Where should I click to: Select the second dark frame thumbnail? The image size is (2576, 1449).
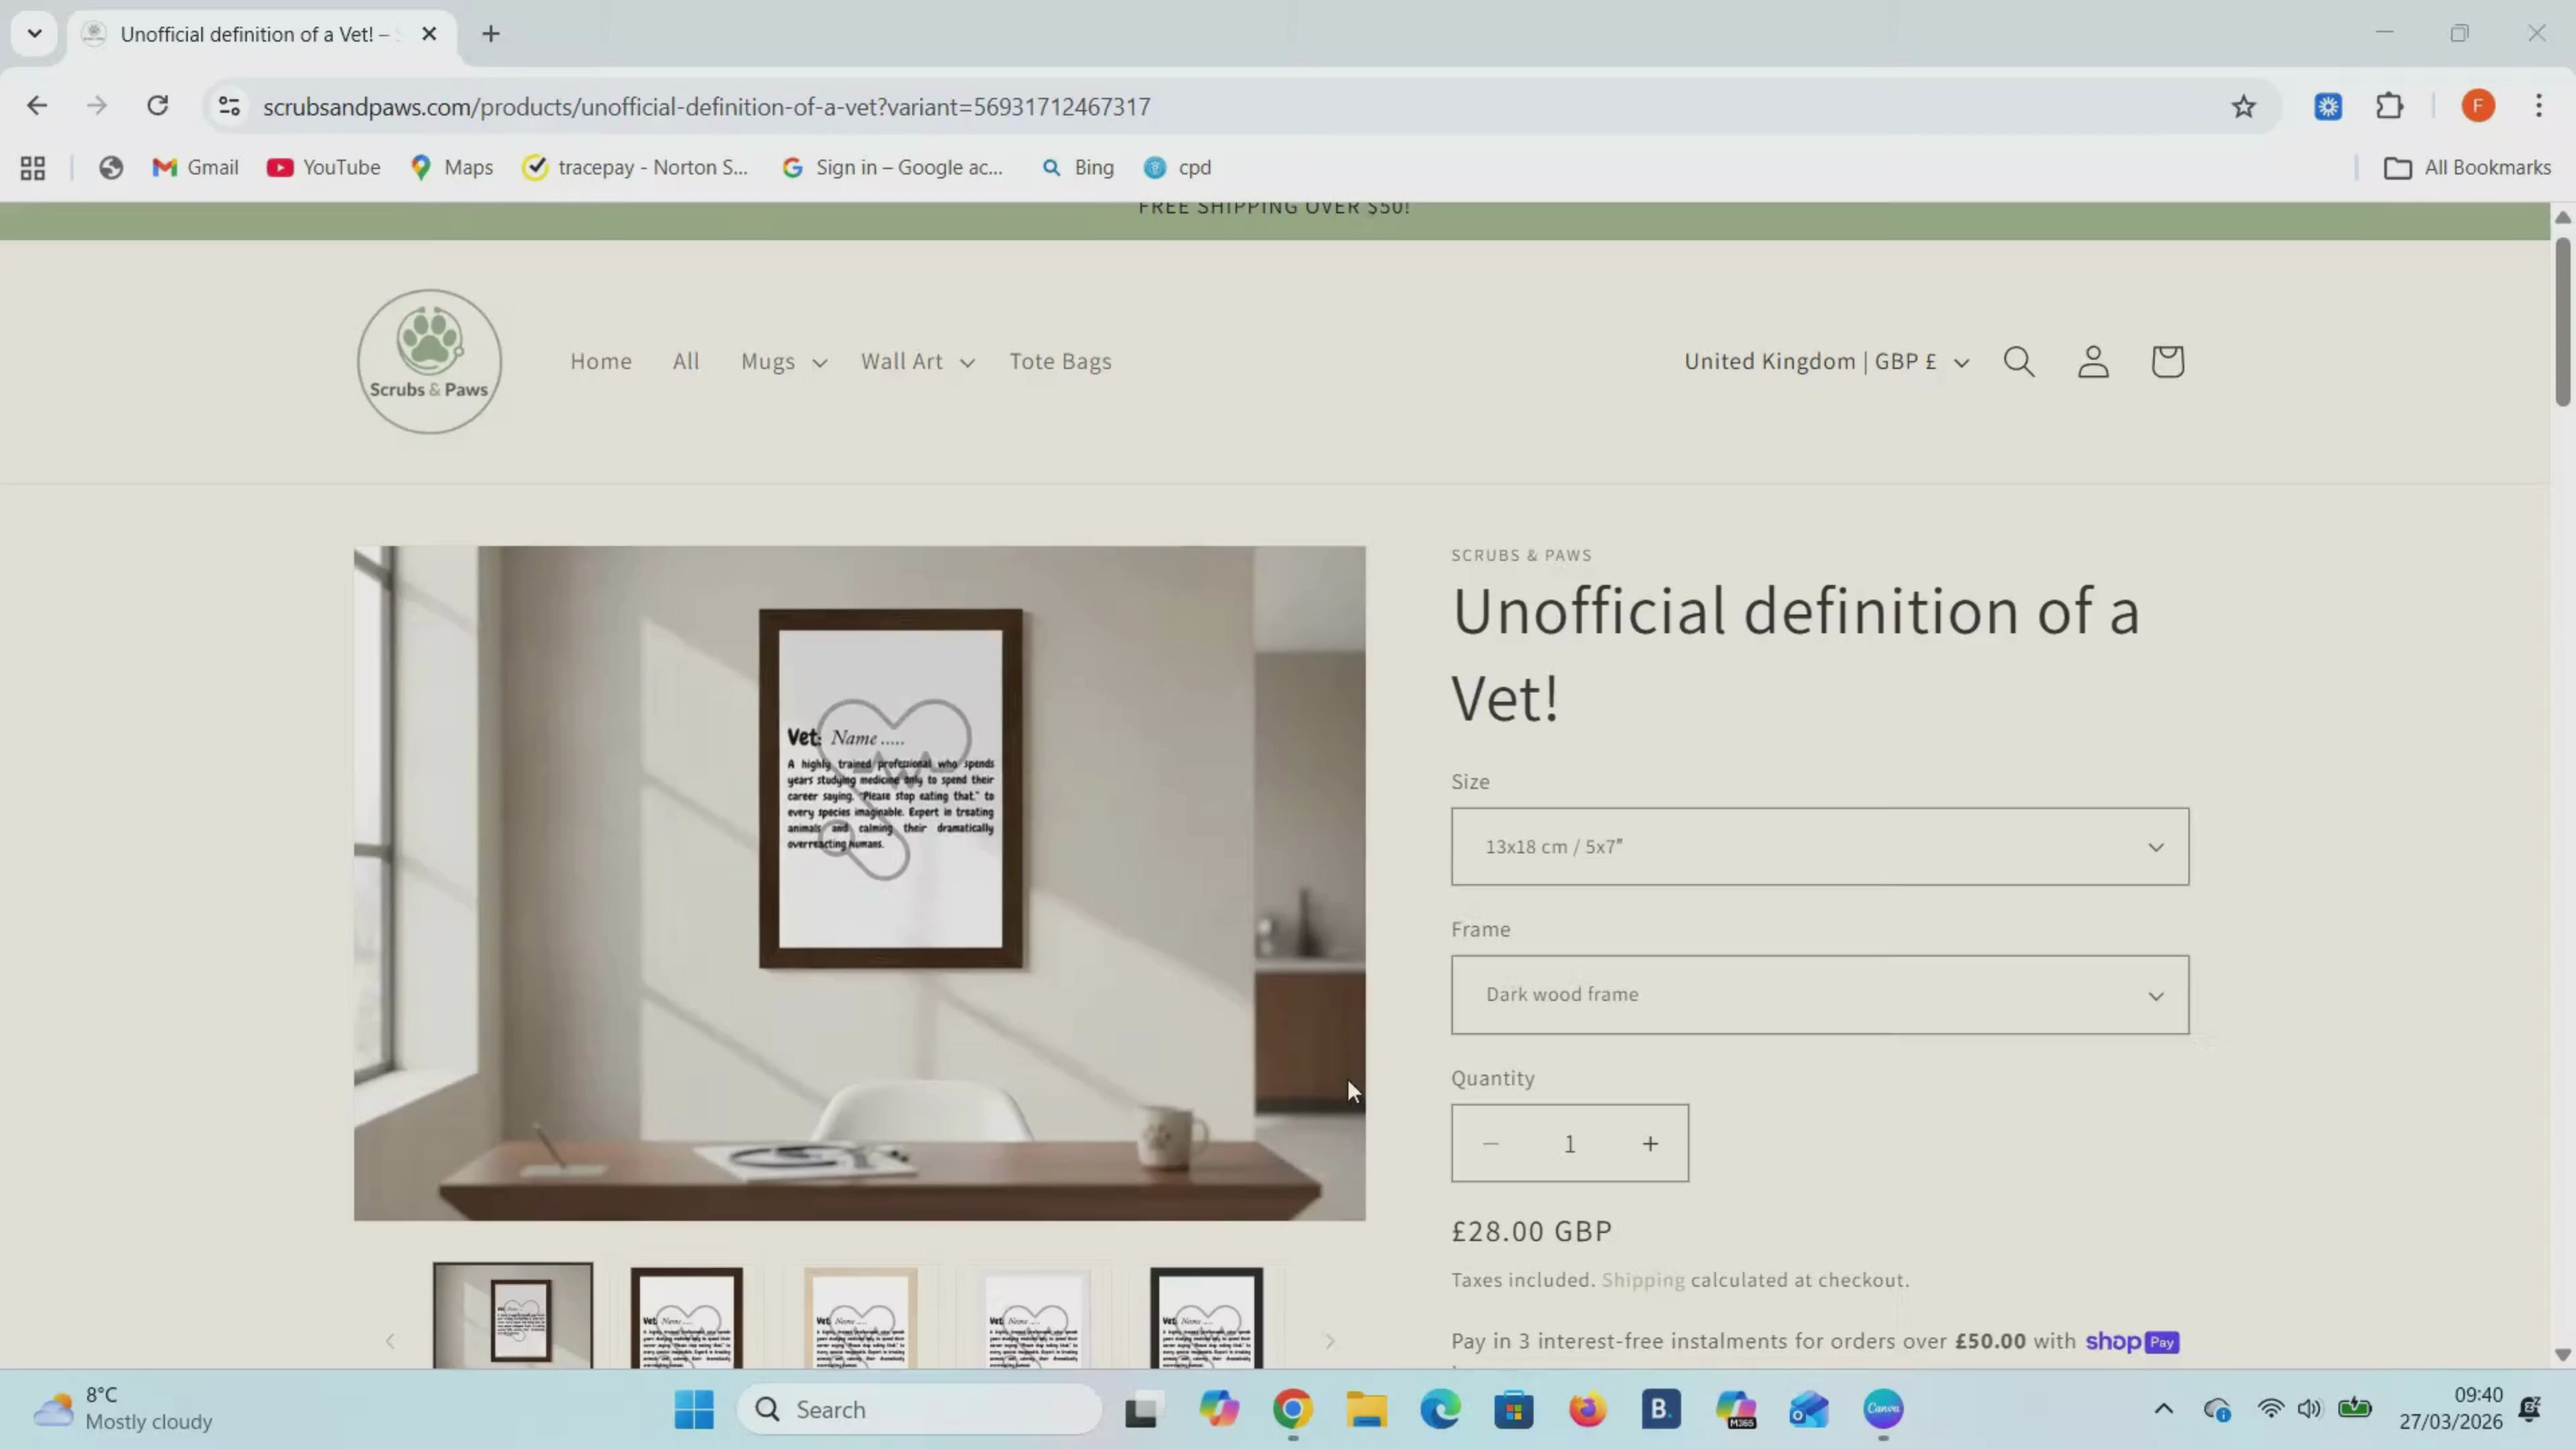tap(687, 1318)
